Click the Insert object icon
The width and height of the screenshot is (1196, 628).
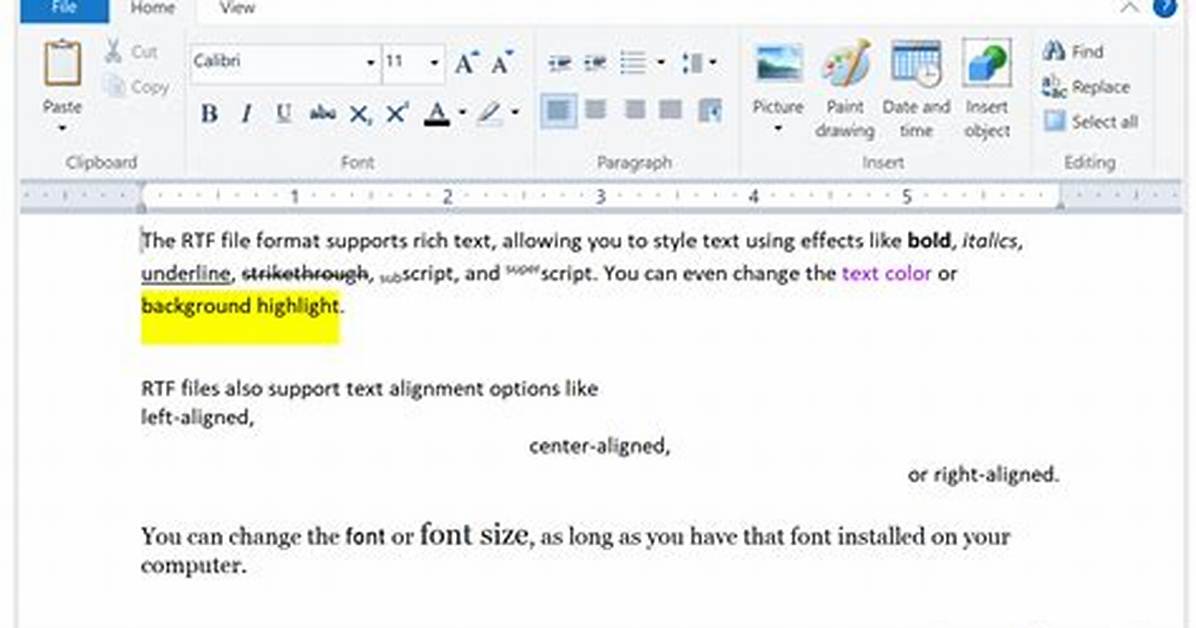pyautogui.click(x=987, y=63)
